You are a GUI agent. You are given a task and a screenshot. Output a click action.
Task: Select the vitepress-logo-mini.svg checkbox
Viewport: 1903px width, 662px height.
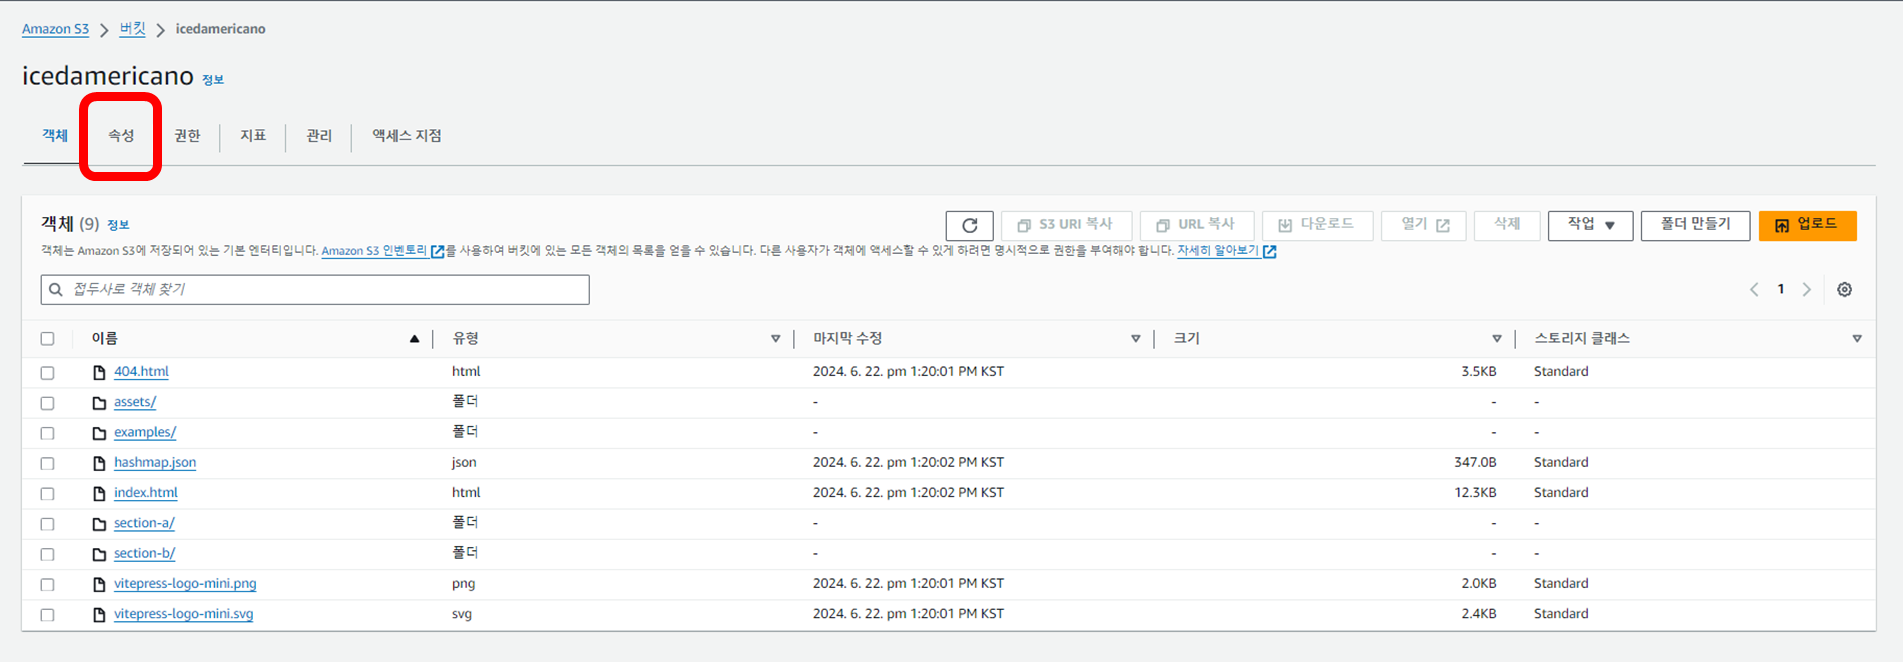[47, 615]
